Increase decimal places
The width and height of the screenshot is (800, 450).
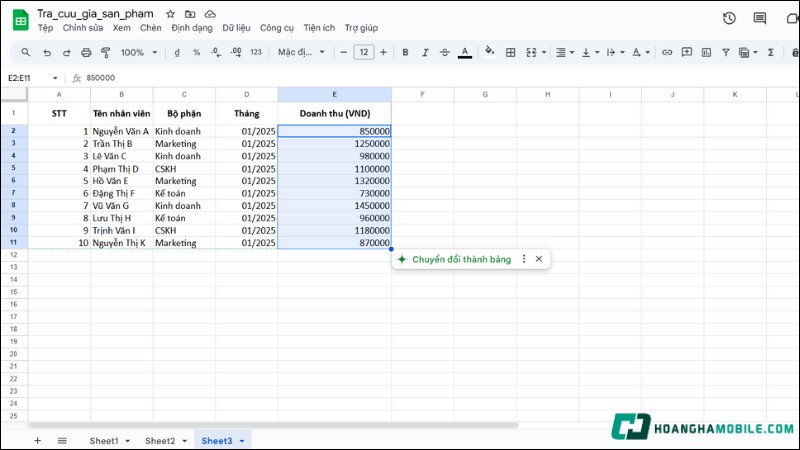click(x=236, y=52)
